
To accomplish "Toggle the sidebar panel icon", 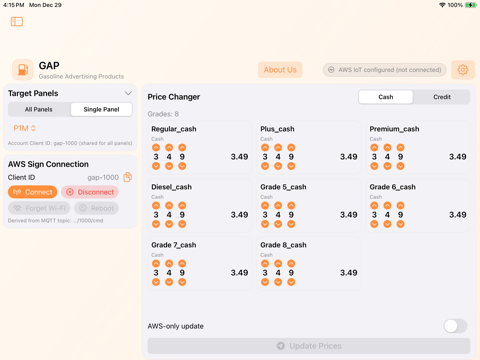I will point(17,22).
